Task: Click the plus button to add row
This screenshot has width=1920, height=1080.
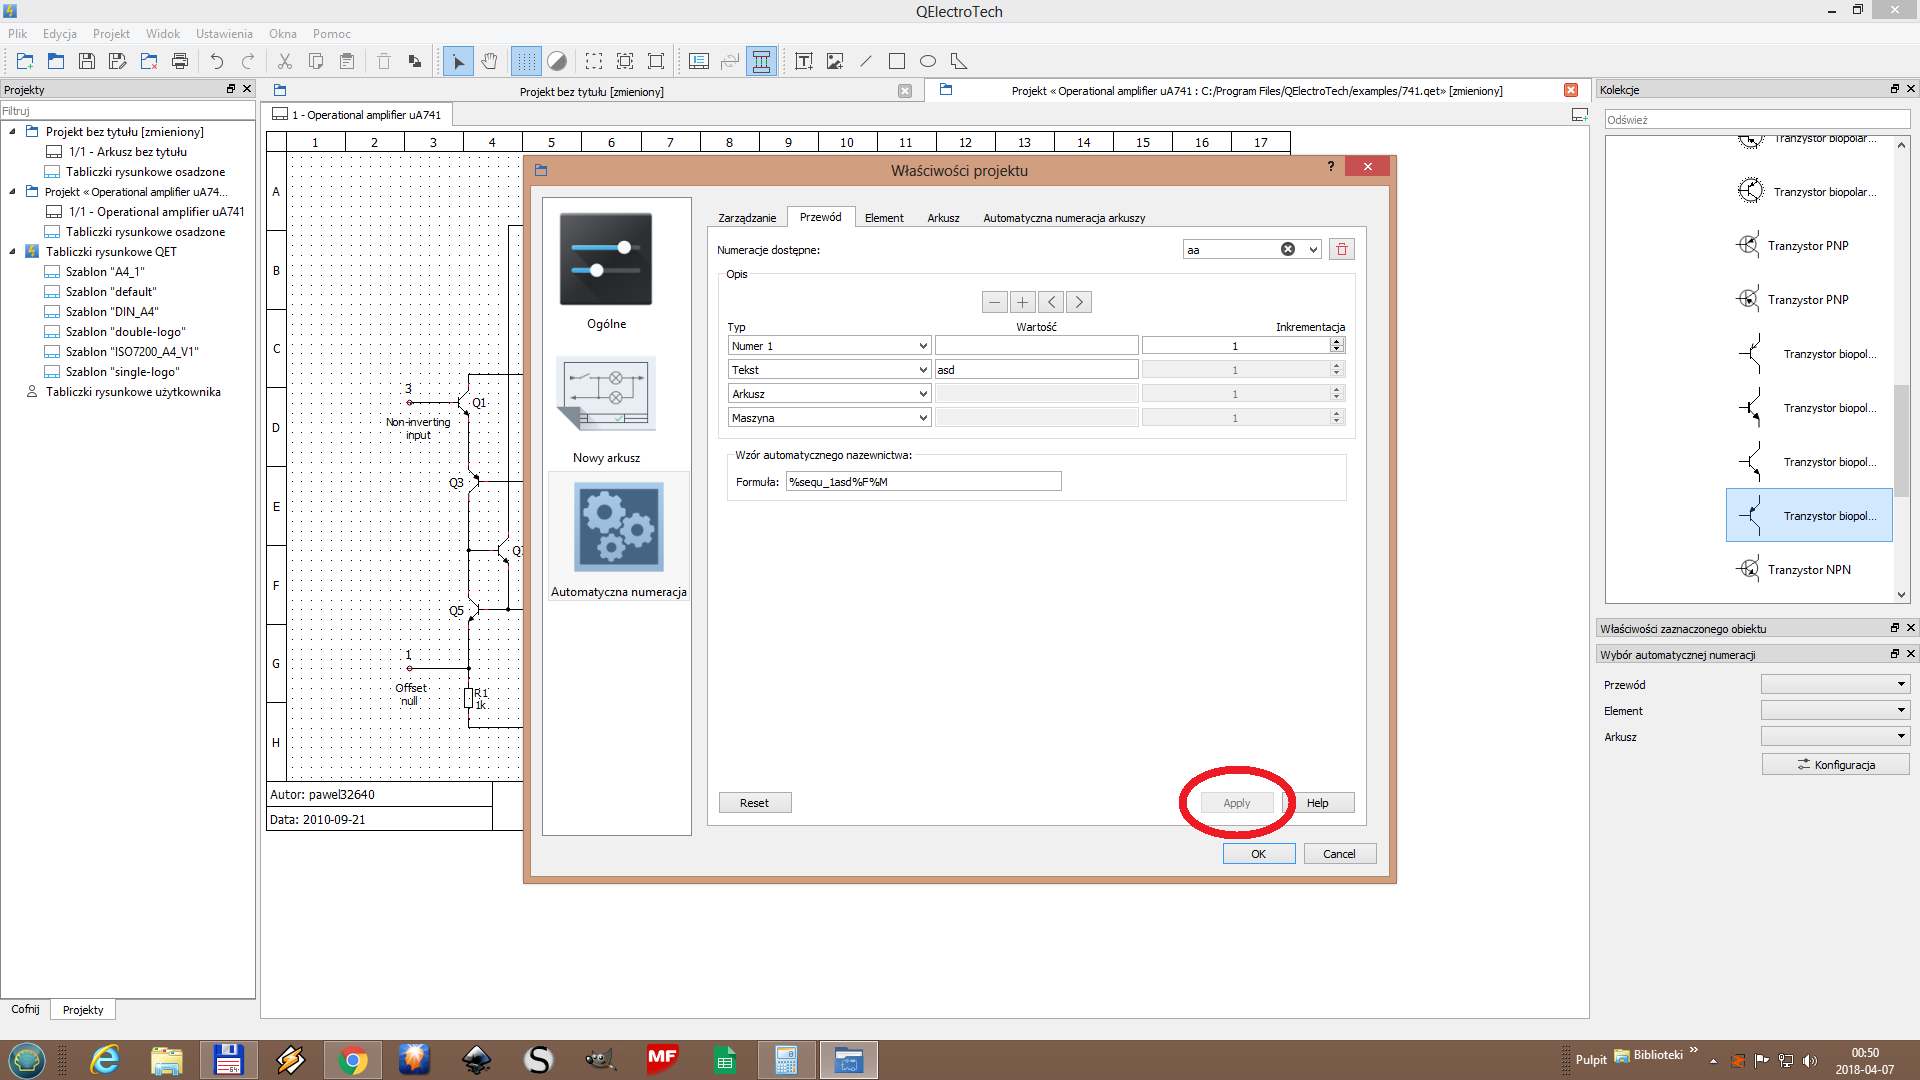Action: coord(1022,302)
